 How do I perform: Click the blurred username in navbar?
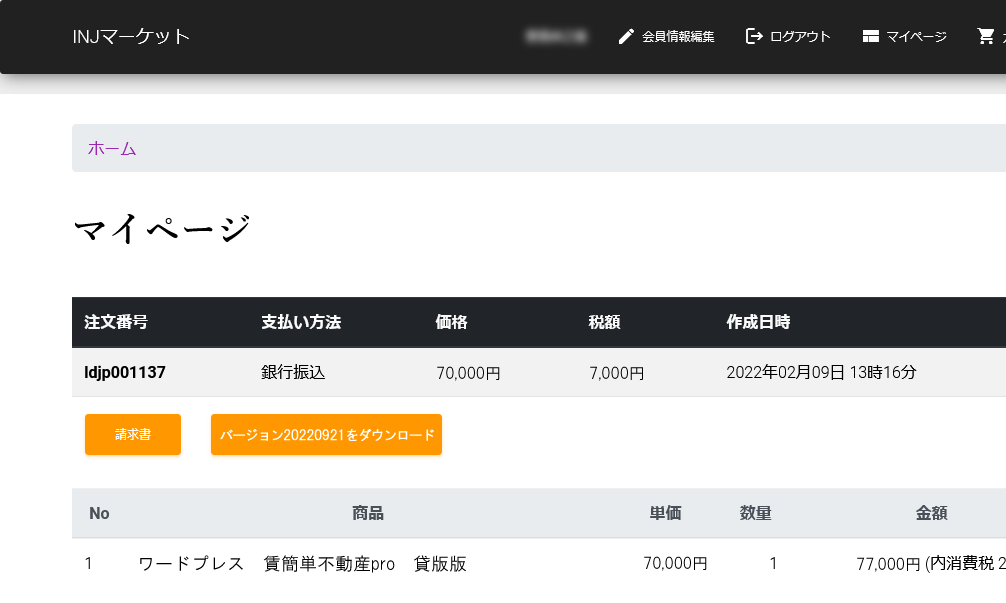pos(556,37)
